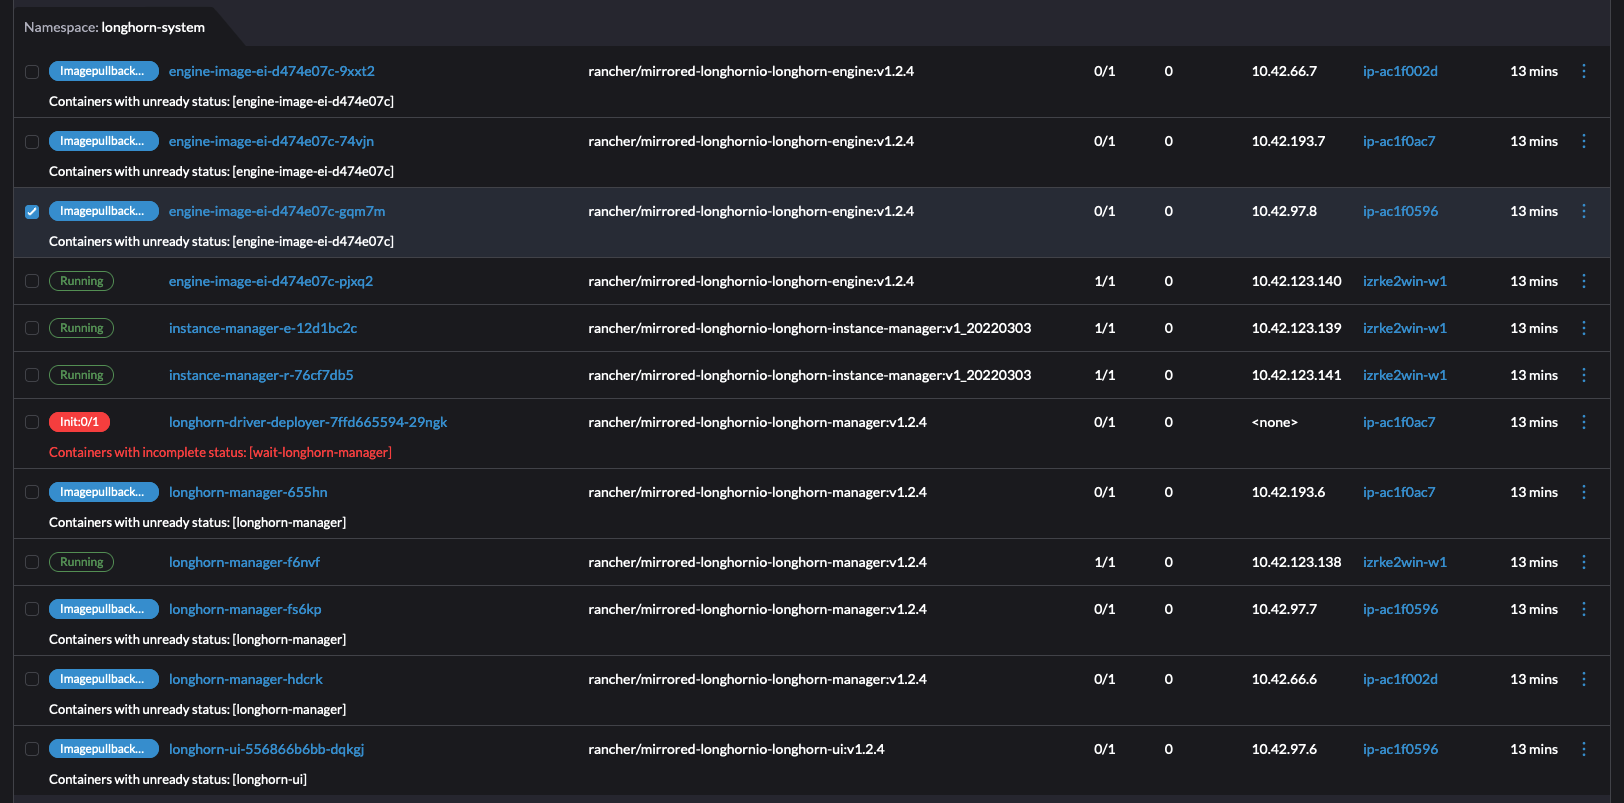
Task: Open actions menu for engine-image-ei-d474e07c-pjxq2
Action: [1584, 281]
